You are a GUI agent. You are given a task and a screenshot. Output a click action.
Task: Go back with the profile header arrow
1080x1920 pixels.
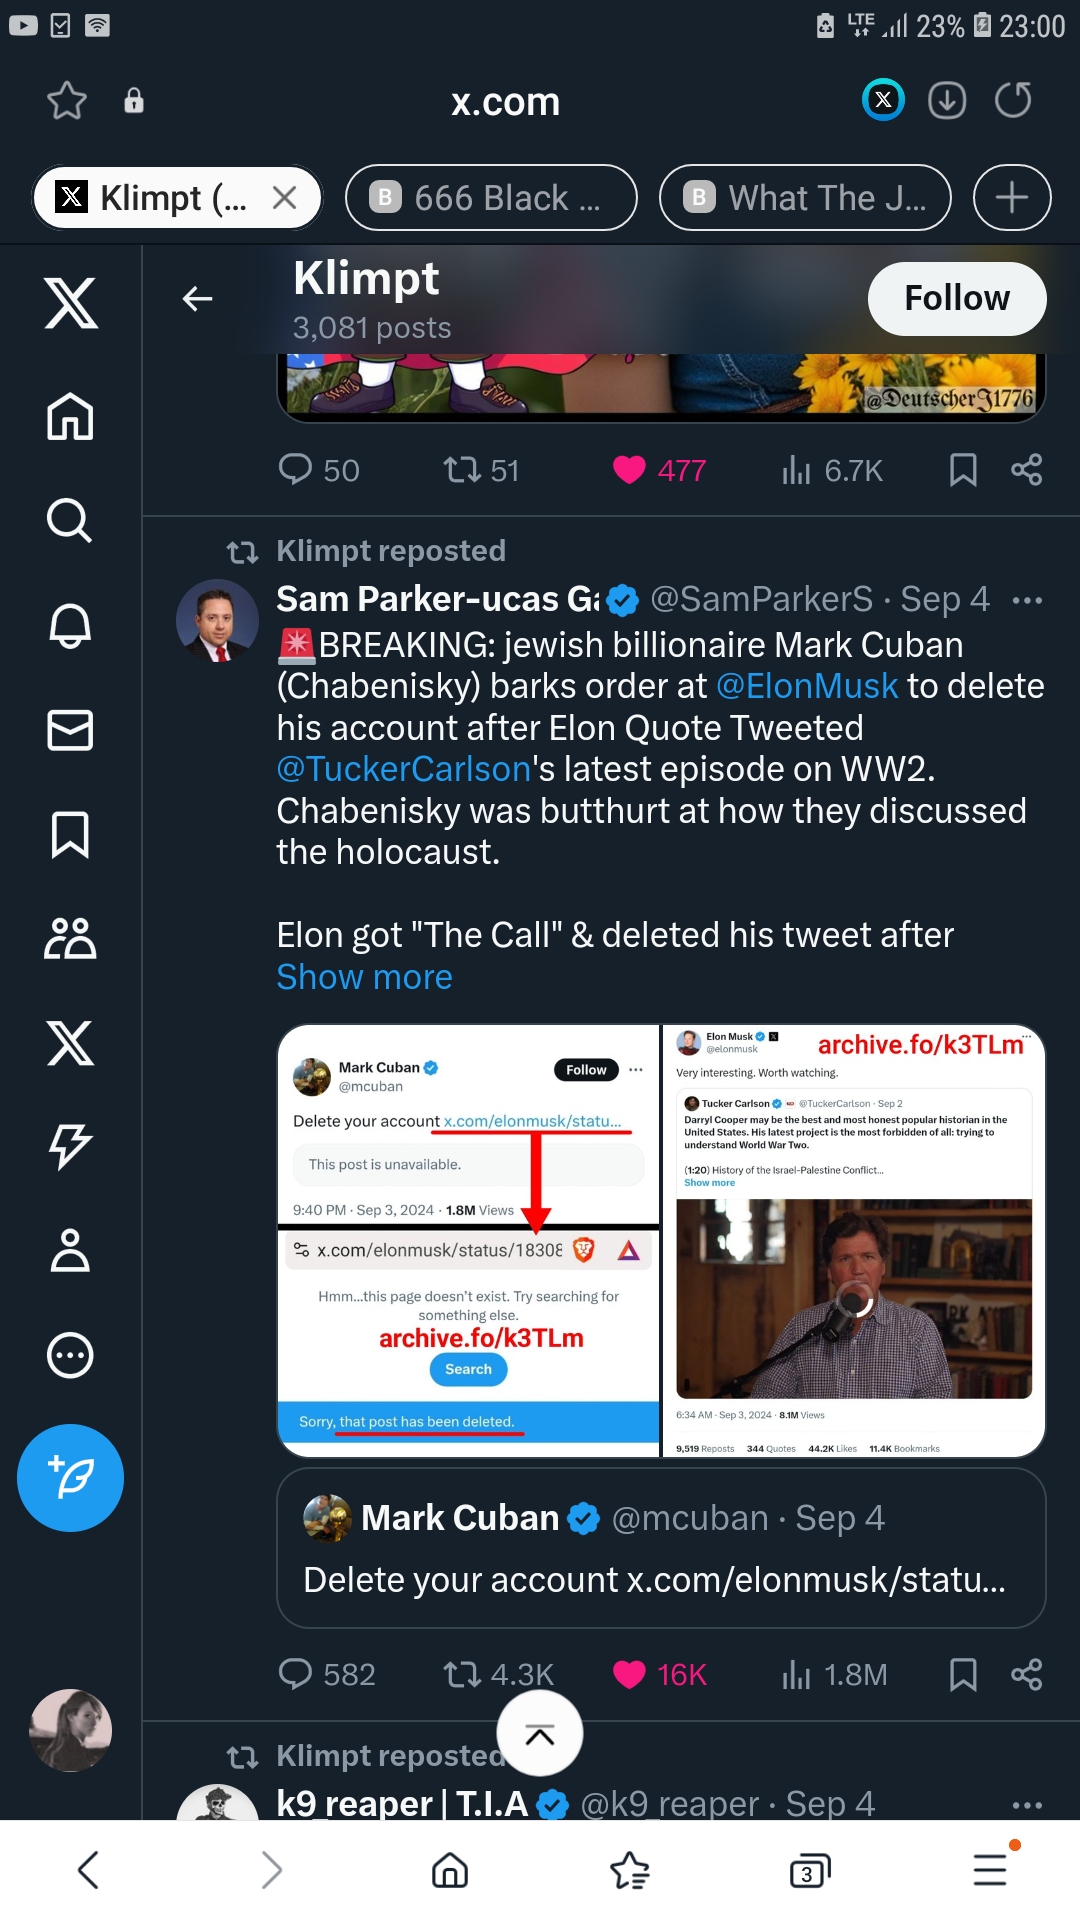click(x=198, y=298)
